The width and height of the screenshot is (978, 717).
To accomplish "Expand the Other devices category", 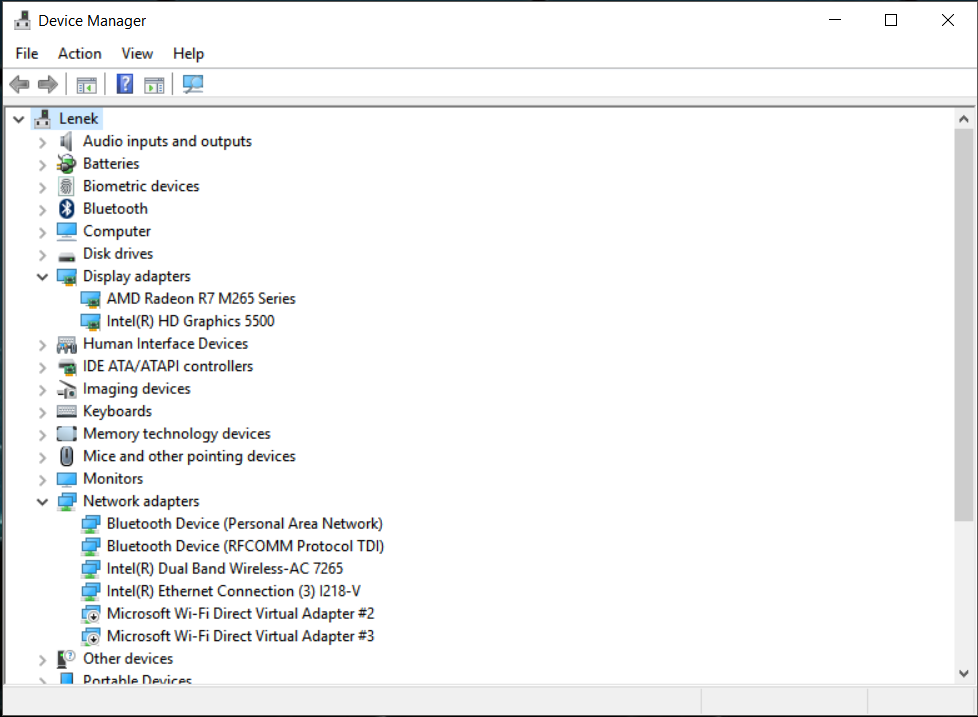I will point(42,660).
